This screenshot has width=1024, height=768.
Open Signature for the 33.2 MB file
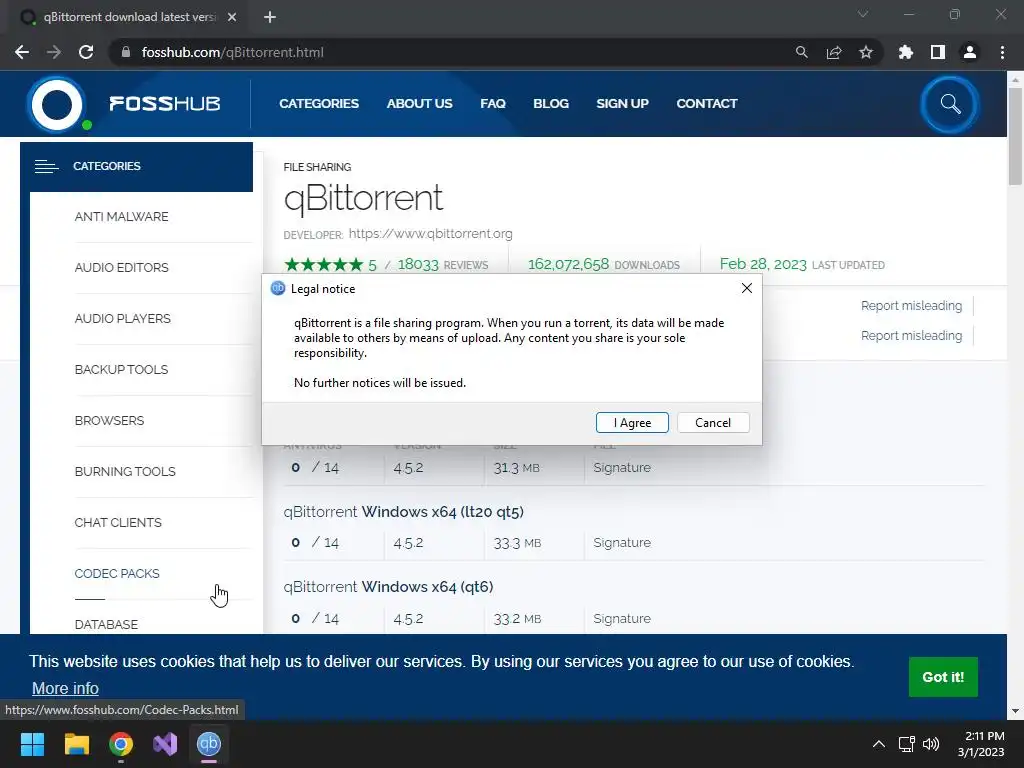(622, 618)
